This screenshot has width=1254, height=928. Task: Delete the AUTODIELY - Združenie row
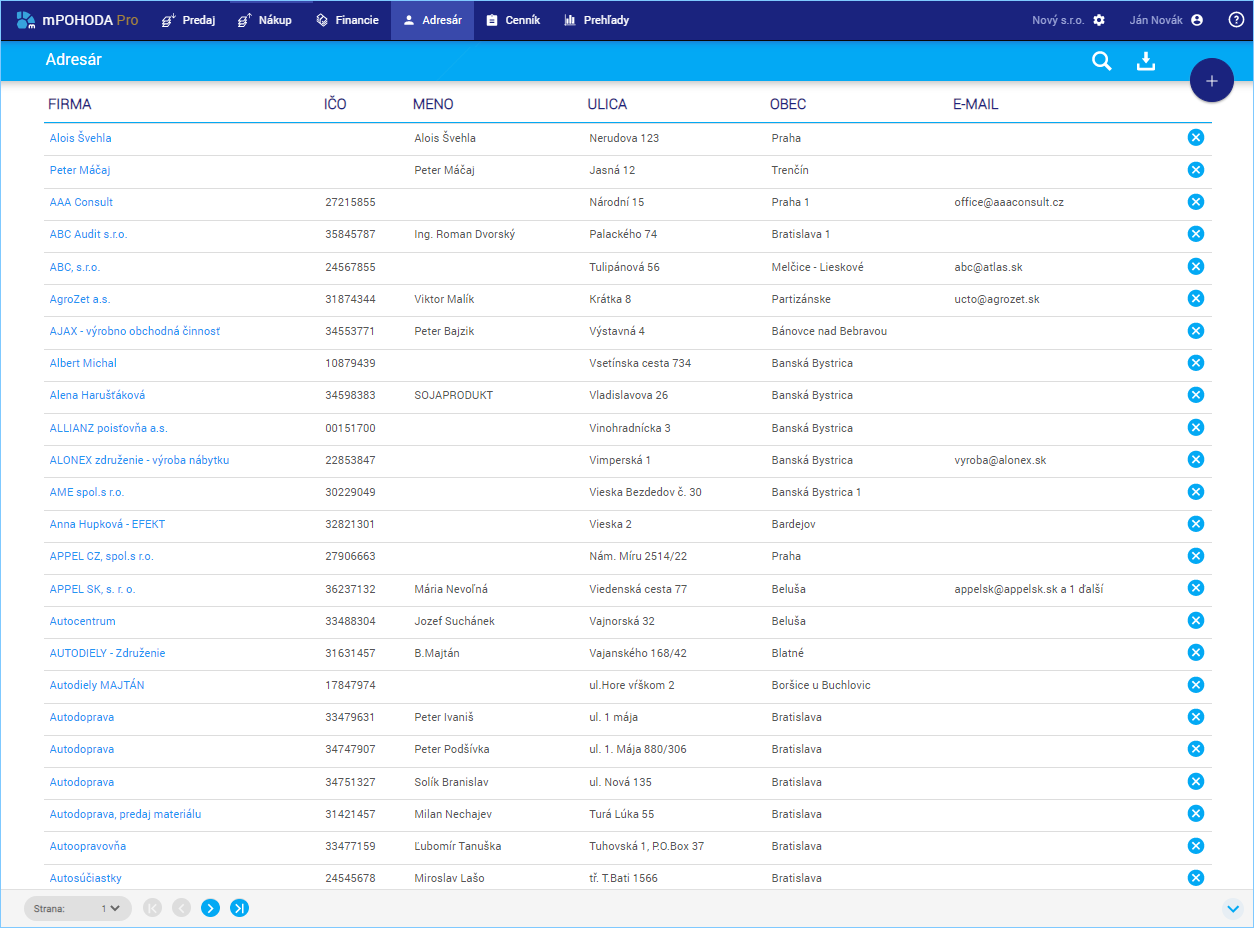pos(1195,653)
